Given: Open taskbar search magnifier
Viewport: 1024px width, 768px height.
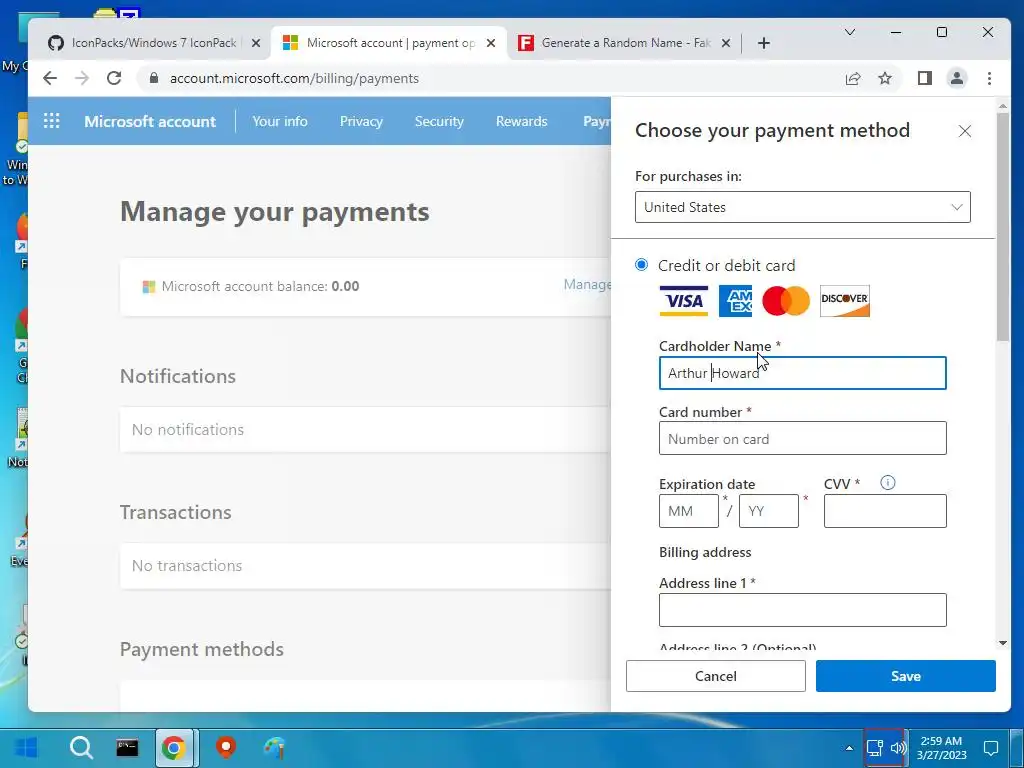Looking at the screenshot, I should coord(82,747).
